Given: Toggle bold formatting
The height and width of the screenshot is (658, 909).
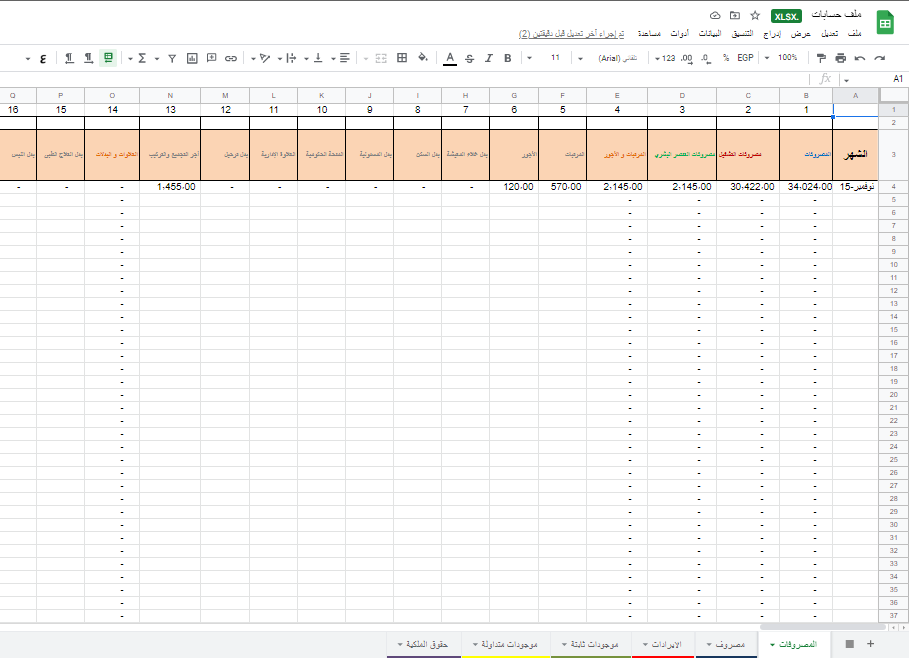Looking at the screenshot, I should pyautogui.click(x=508, y=58).
